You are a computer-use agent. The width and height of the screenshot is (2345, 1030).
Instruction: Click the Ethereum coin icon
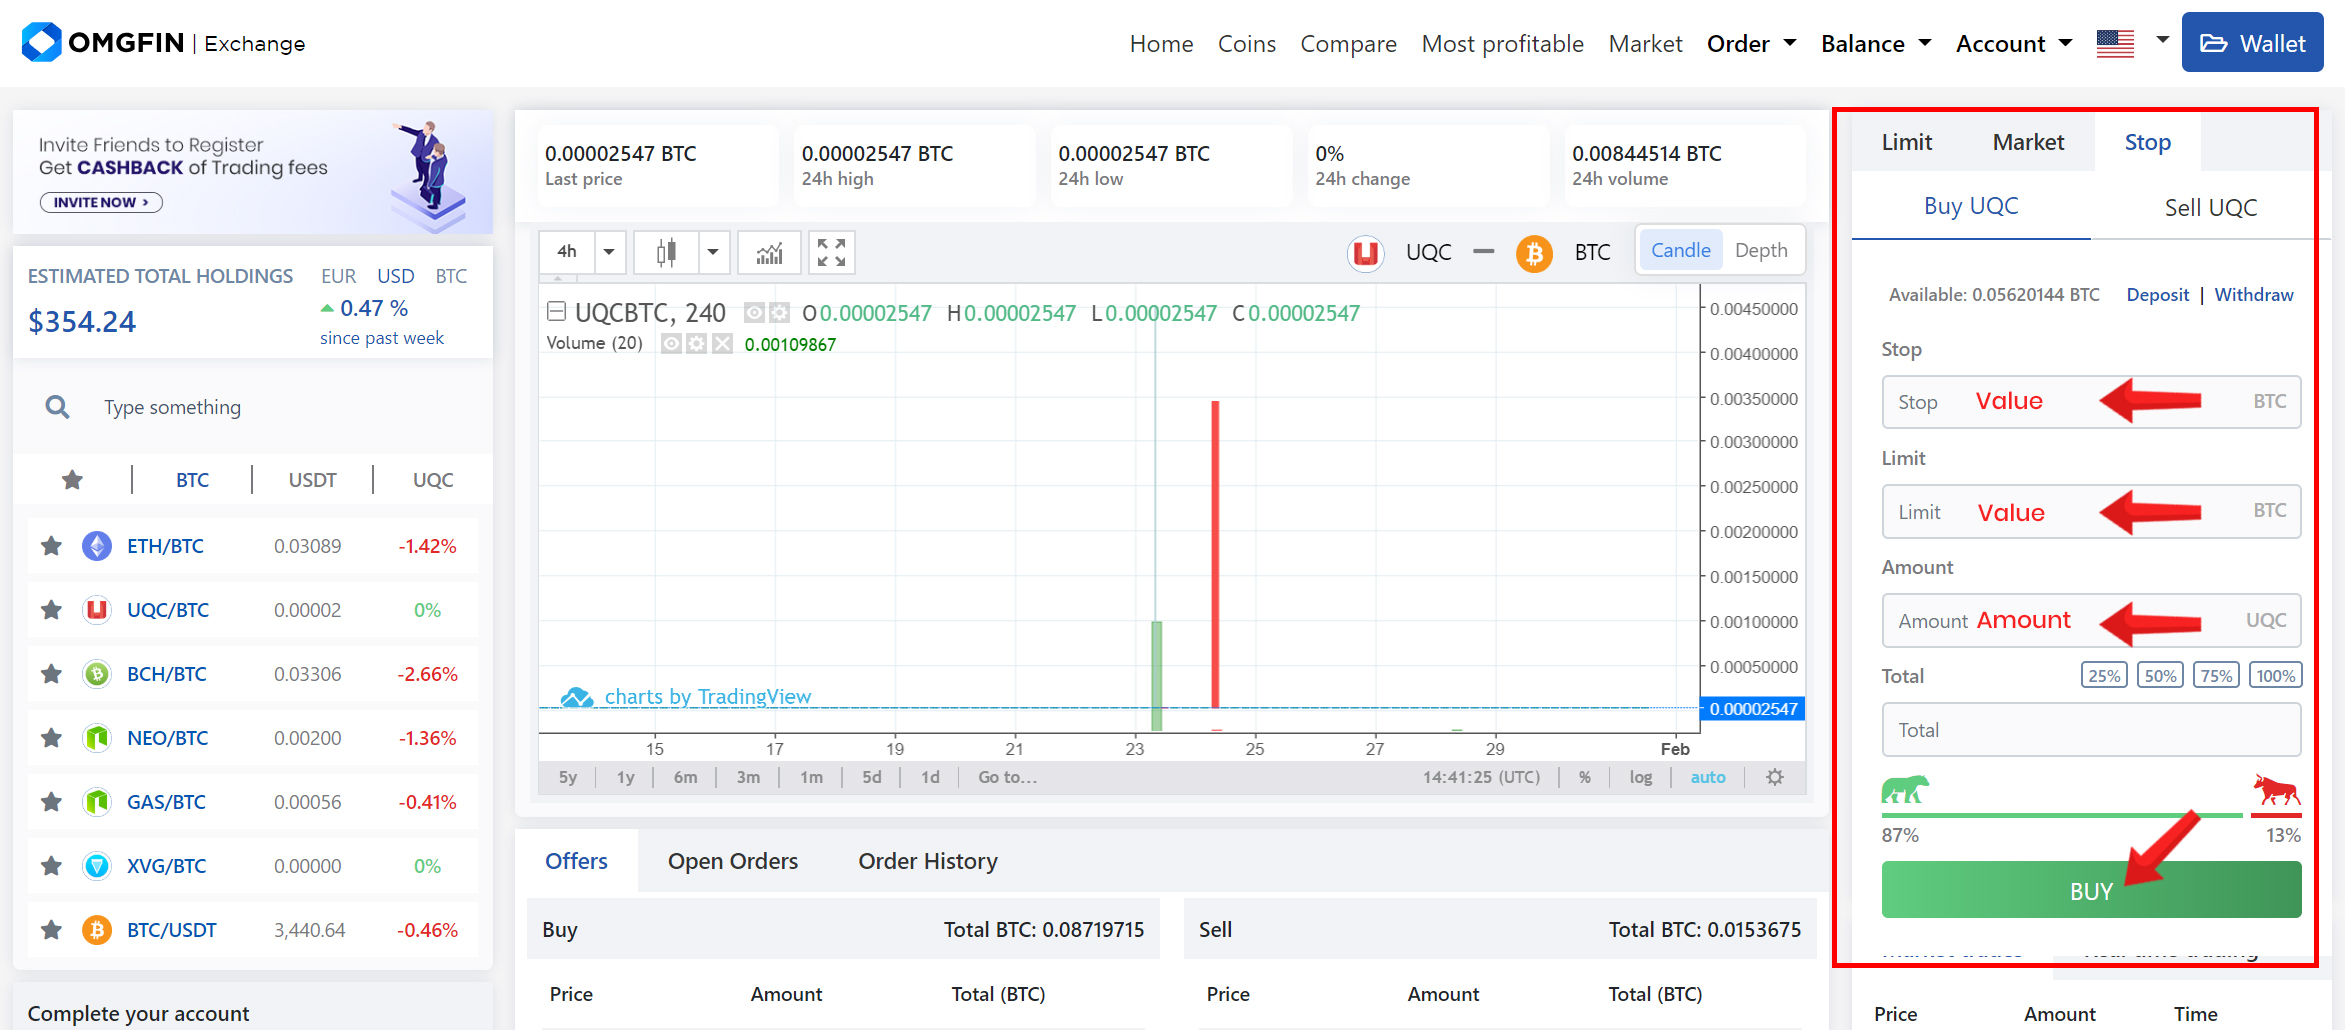97,546
